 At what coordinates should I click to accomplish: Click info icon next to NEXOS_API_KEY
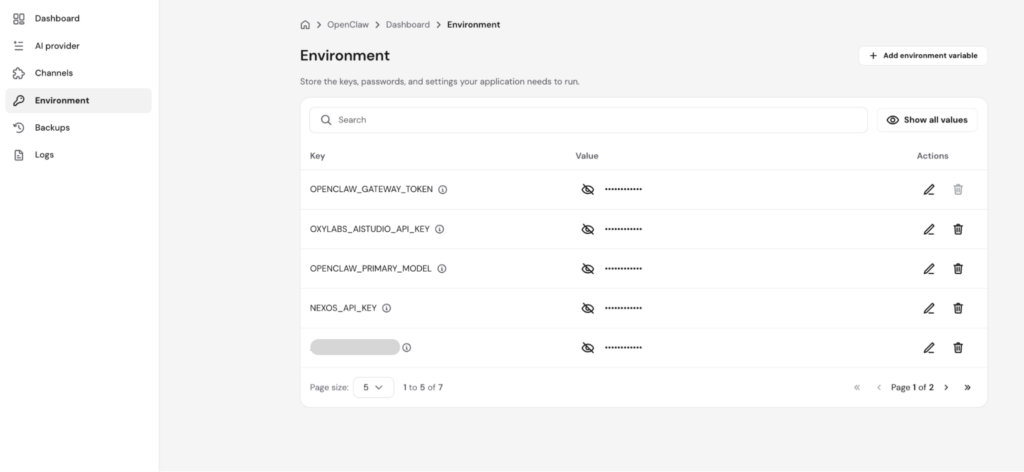(387, 308)
